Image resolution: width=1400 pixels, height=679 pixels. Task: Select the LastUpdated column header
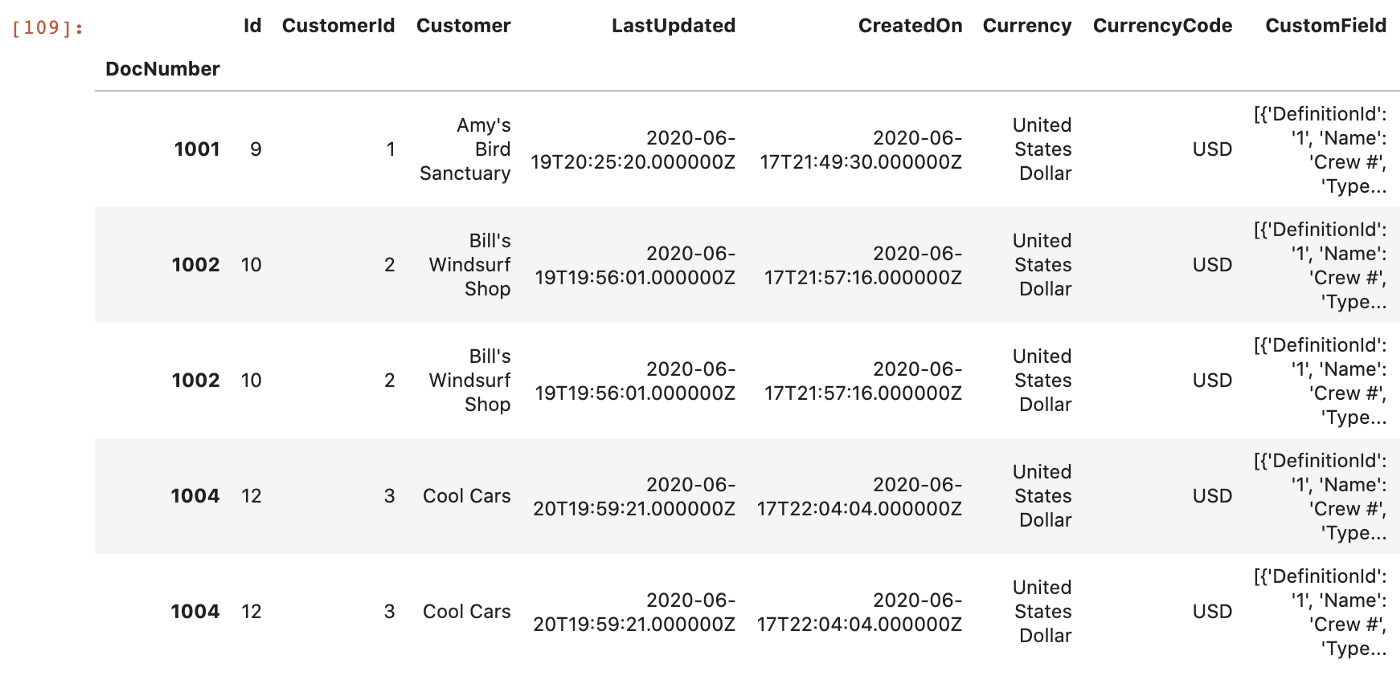pos(673,26)
